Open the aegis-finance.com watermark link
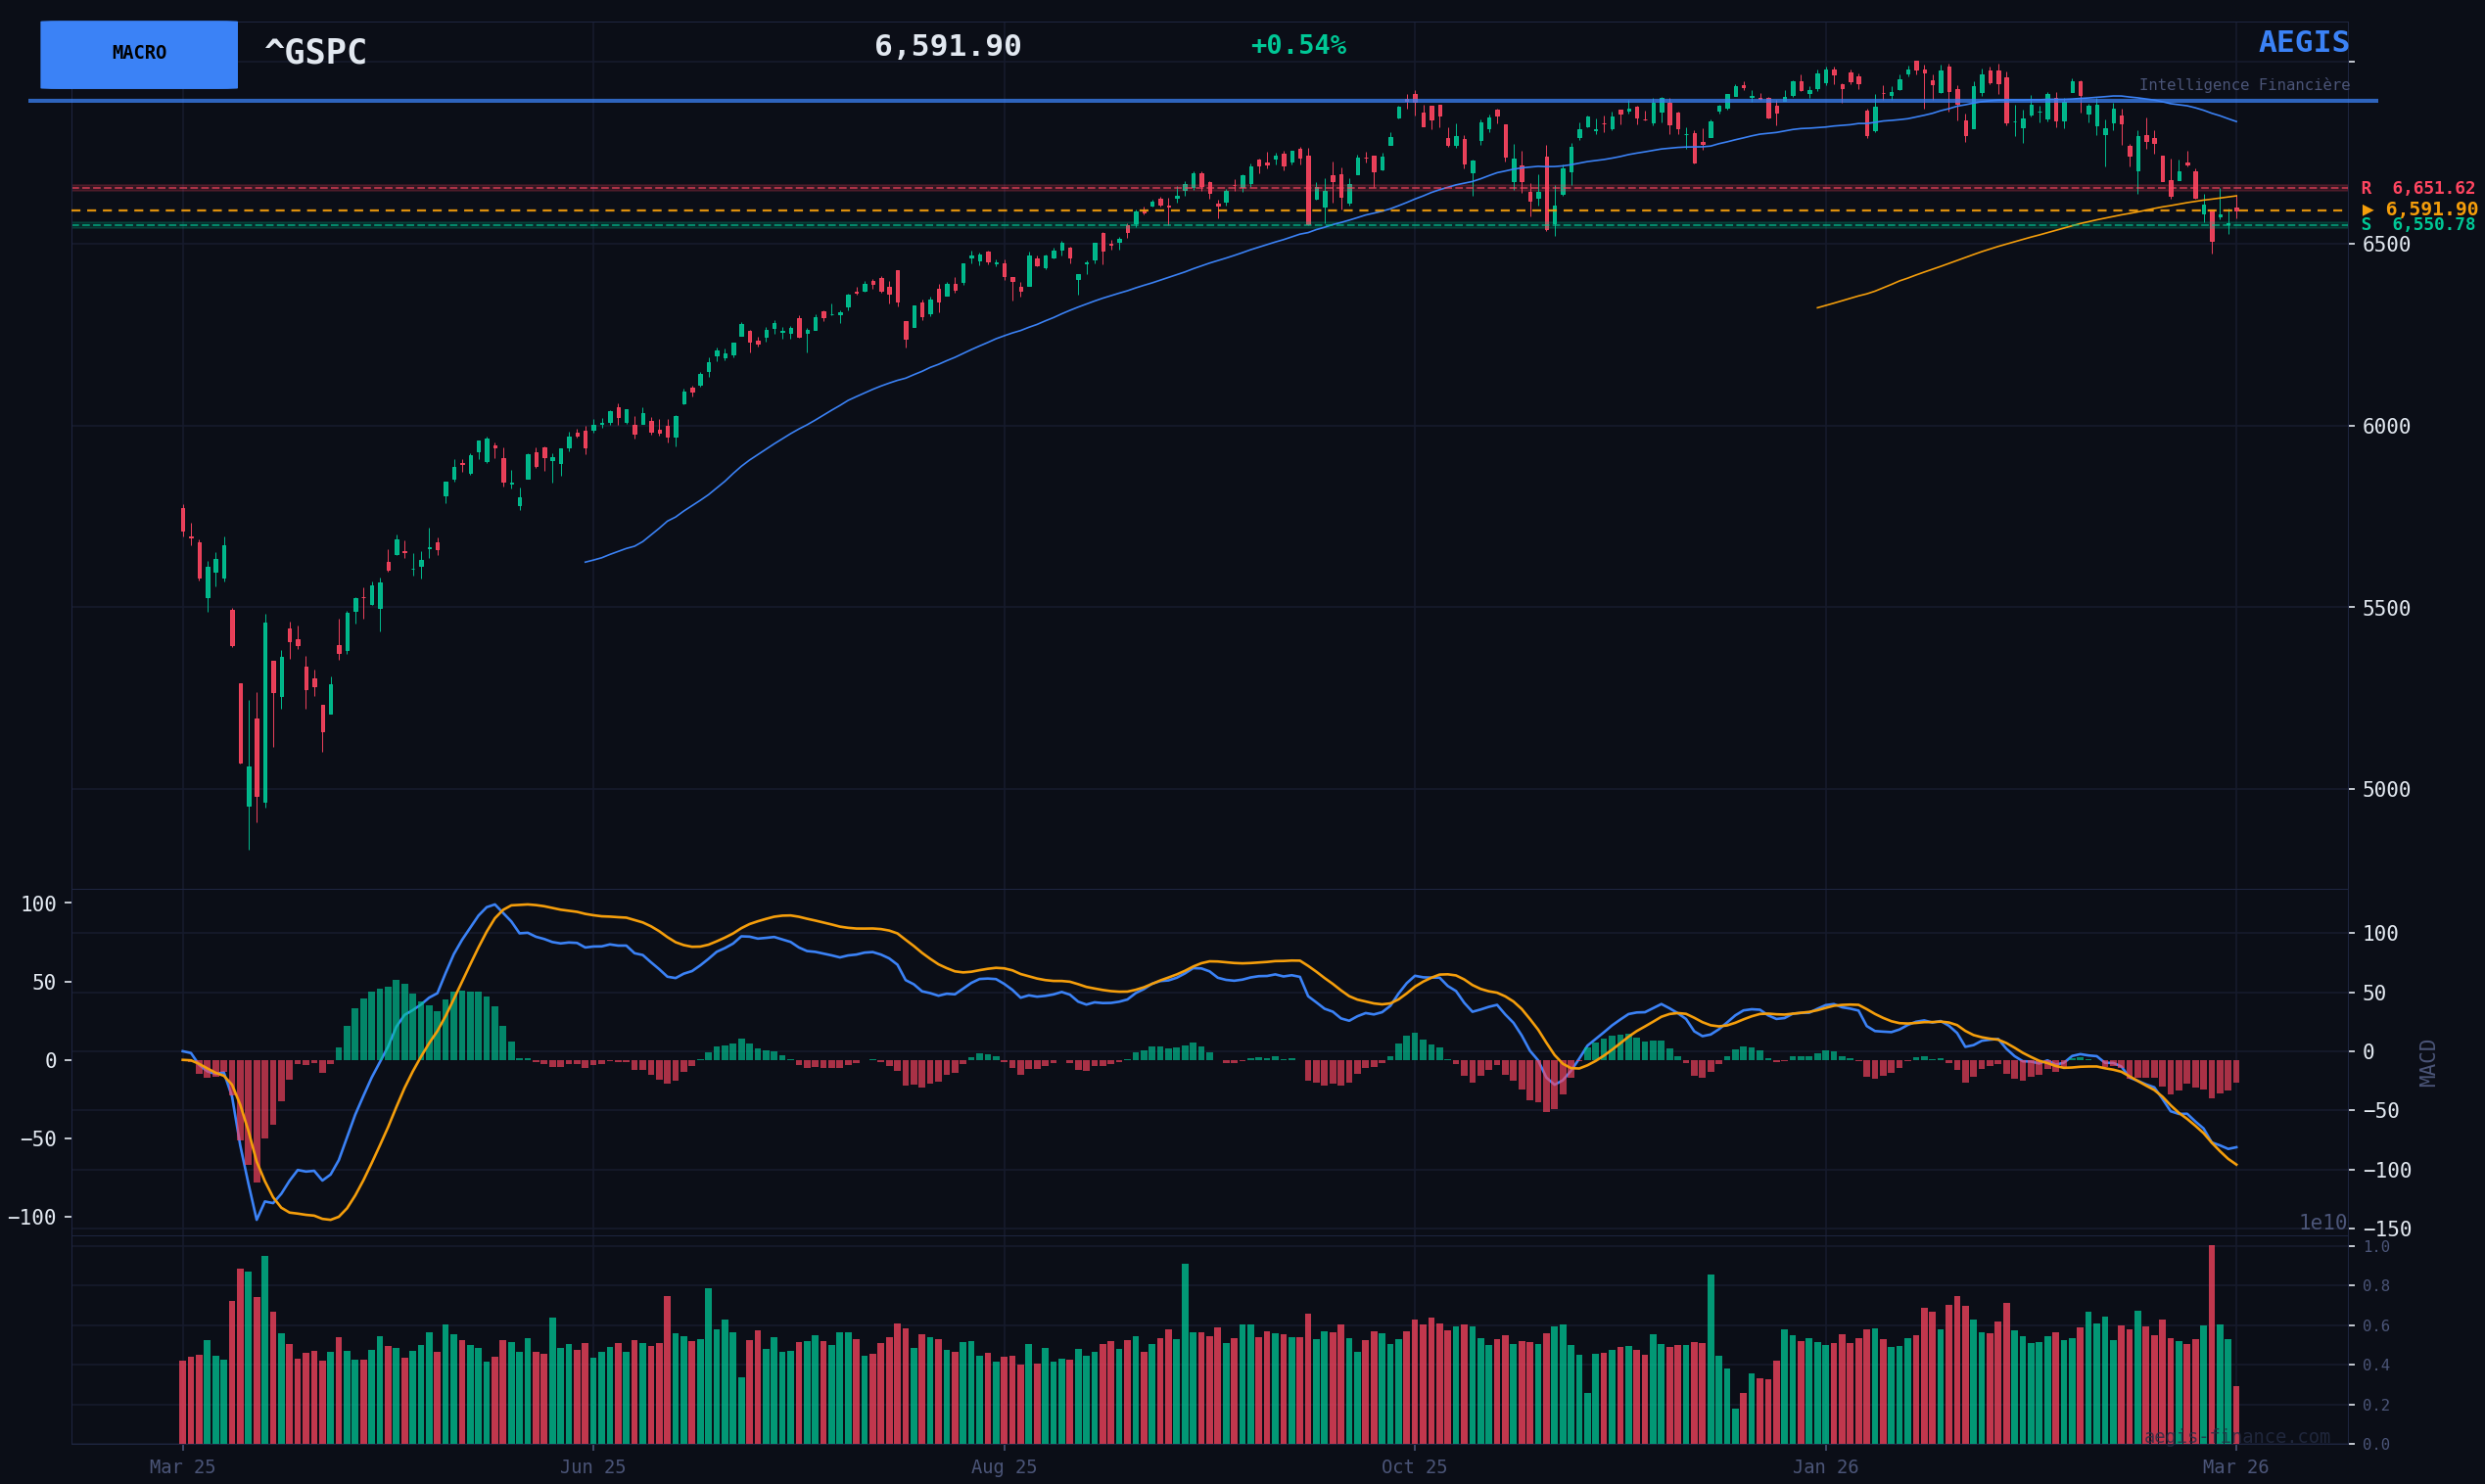 2236,1437
